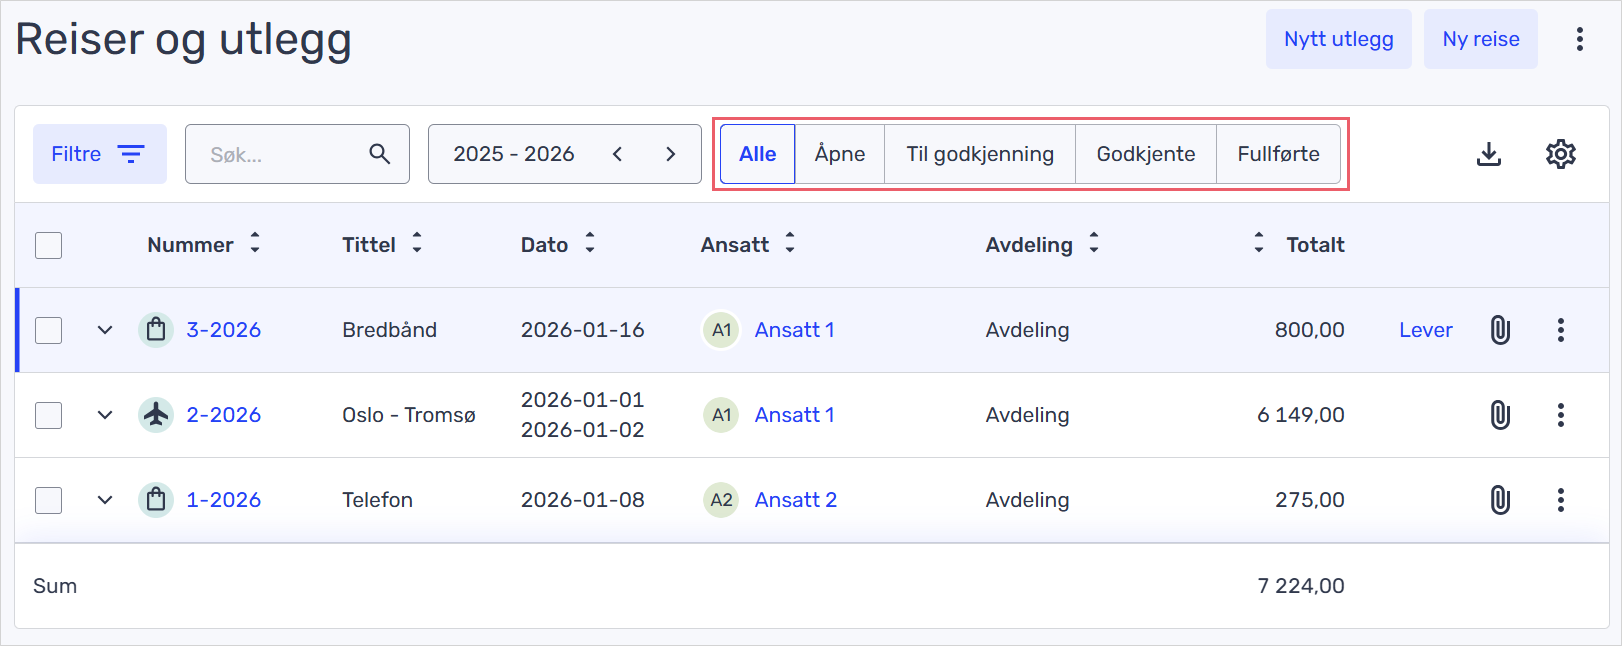Toggle the select-all checkbox in header

(x=49, y=245)
